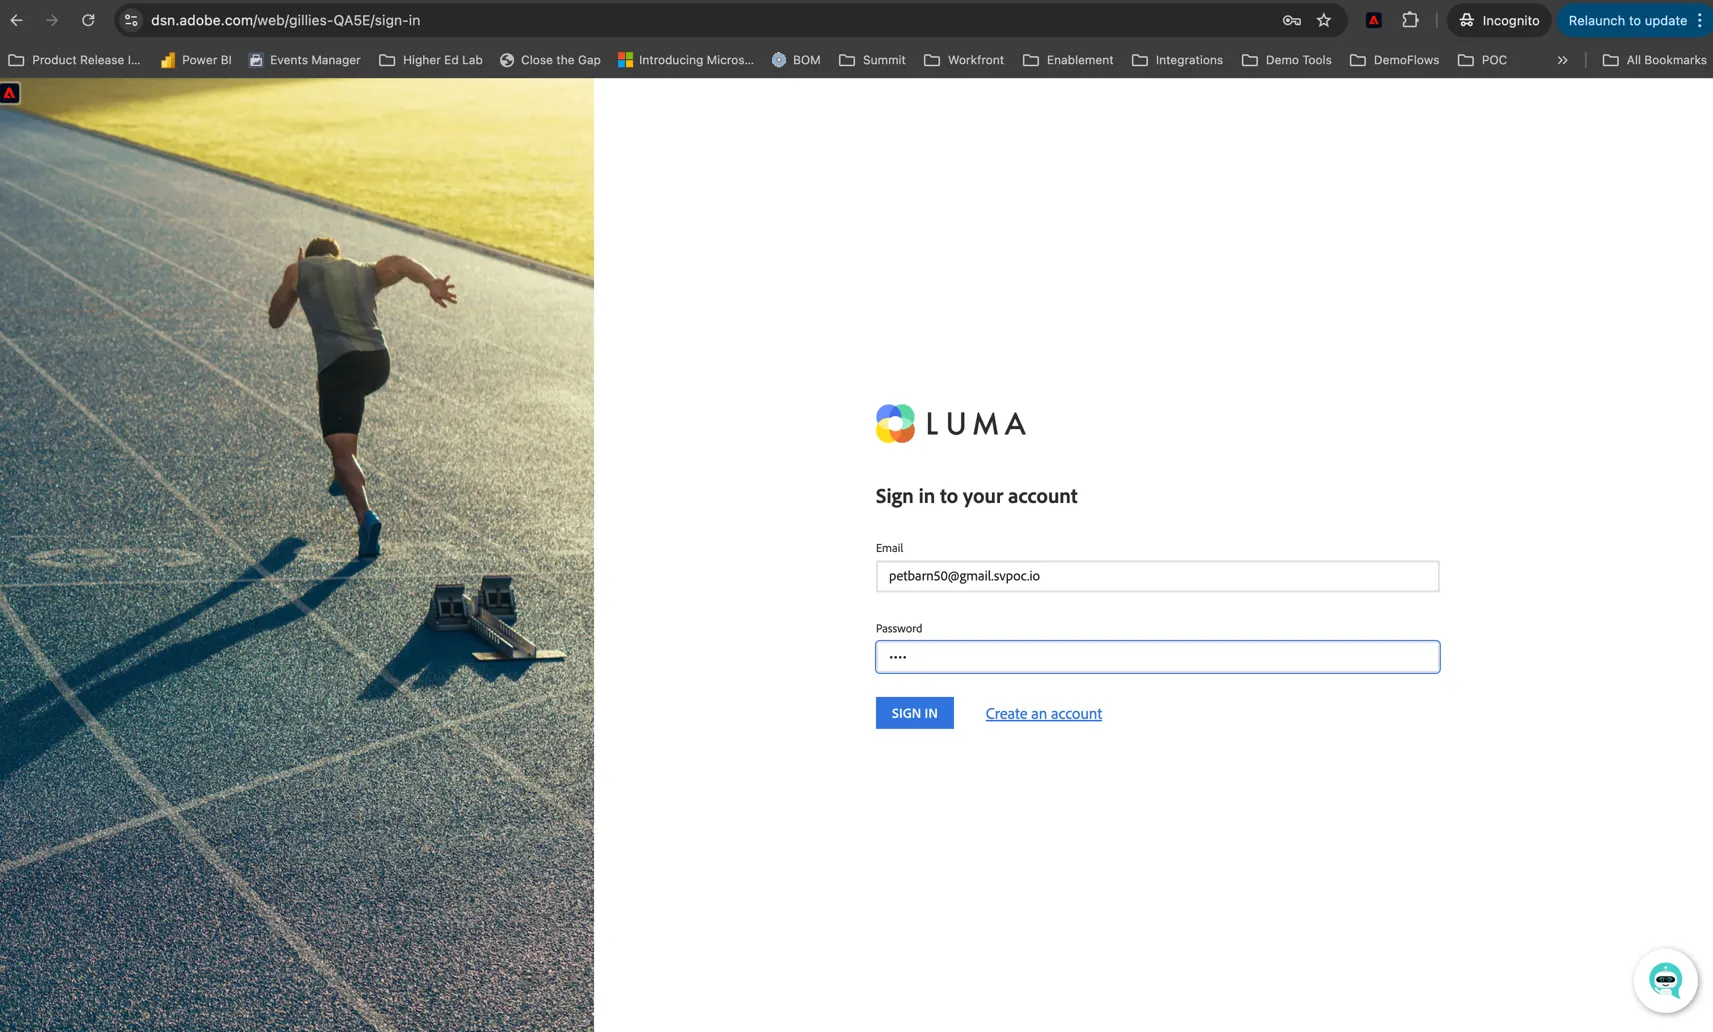
Task: Bookmark this page with the star icon
Action: 1324,20
